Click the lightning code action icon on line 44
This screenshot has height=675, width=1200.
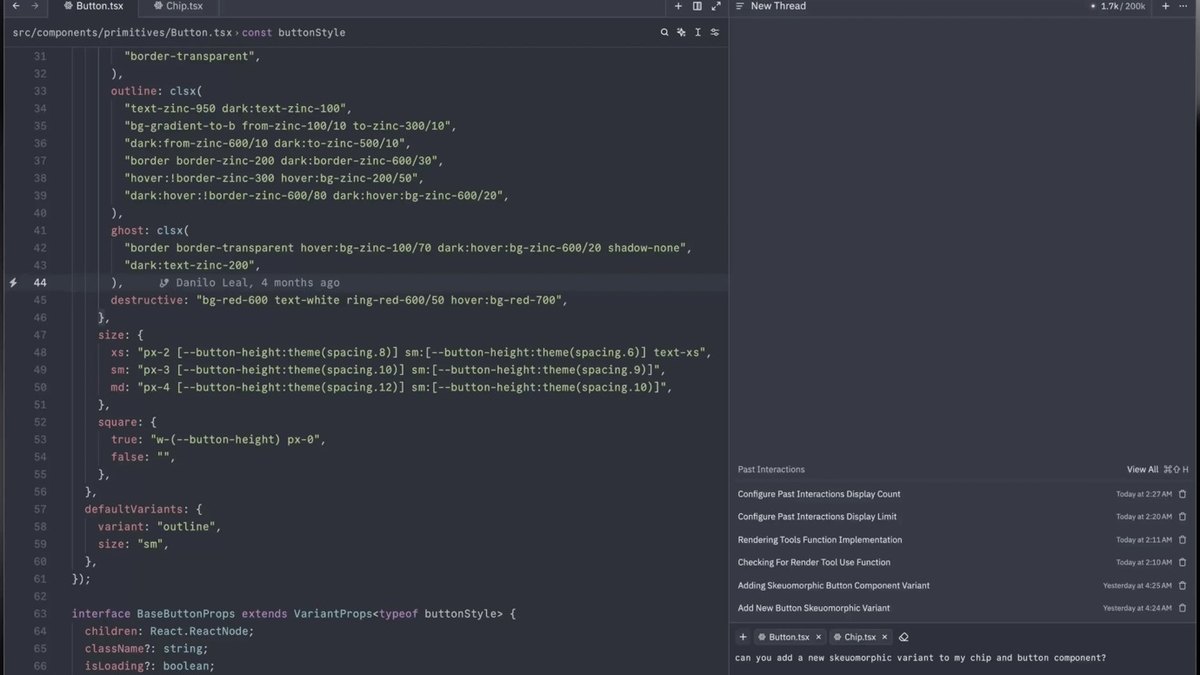click(13, 283)
